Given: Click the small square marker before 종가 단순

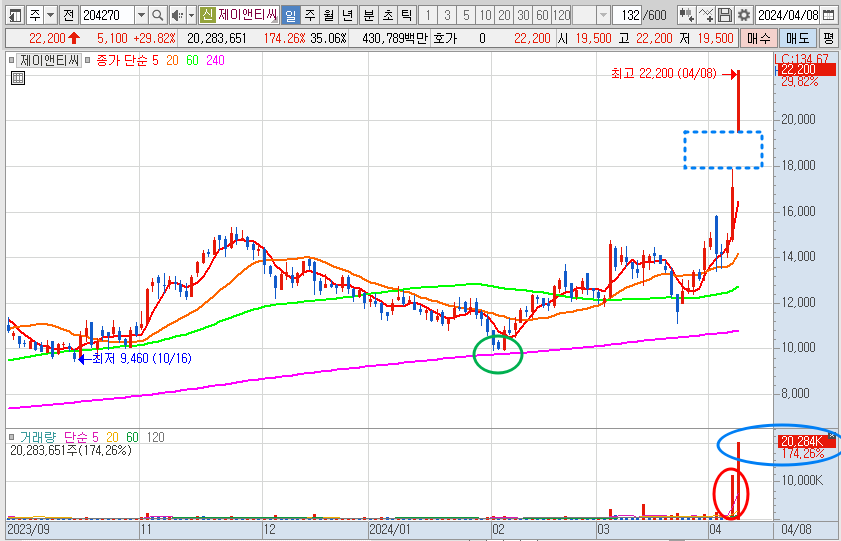Looking at the screenshot, I should [88, 61].
